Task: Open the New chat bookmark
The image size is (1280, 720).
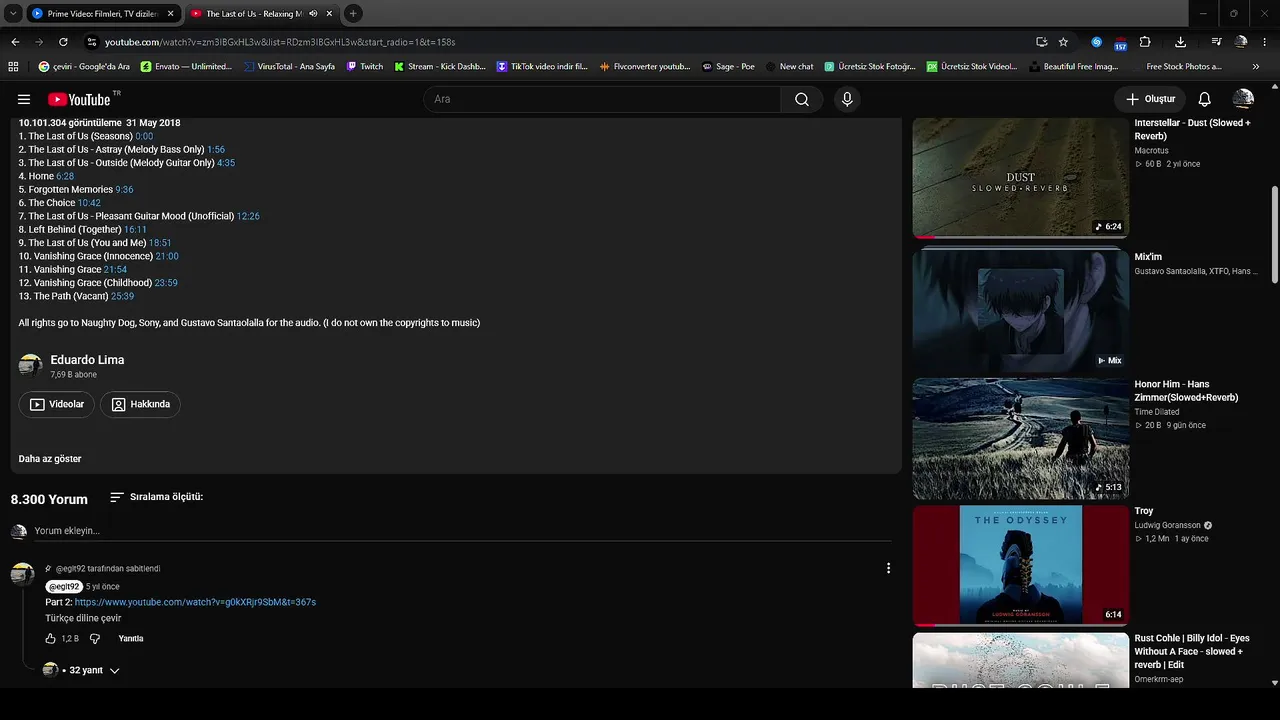Action: click(788, 66)
